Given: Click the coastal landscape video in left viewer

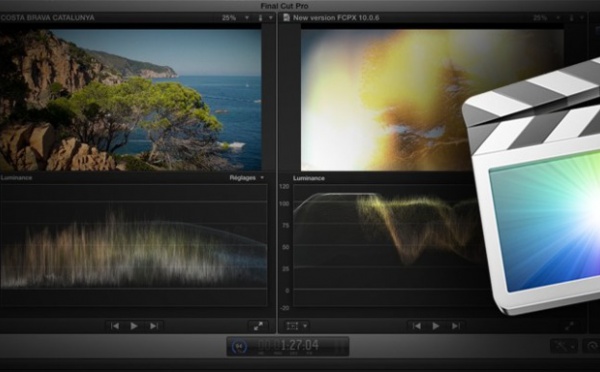Looking at the screenshot, I should tap(130, 100).
